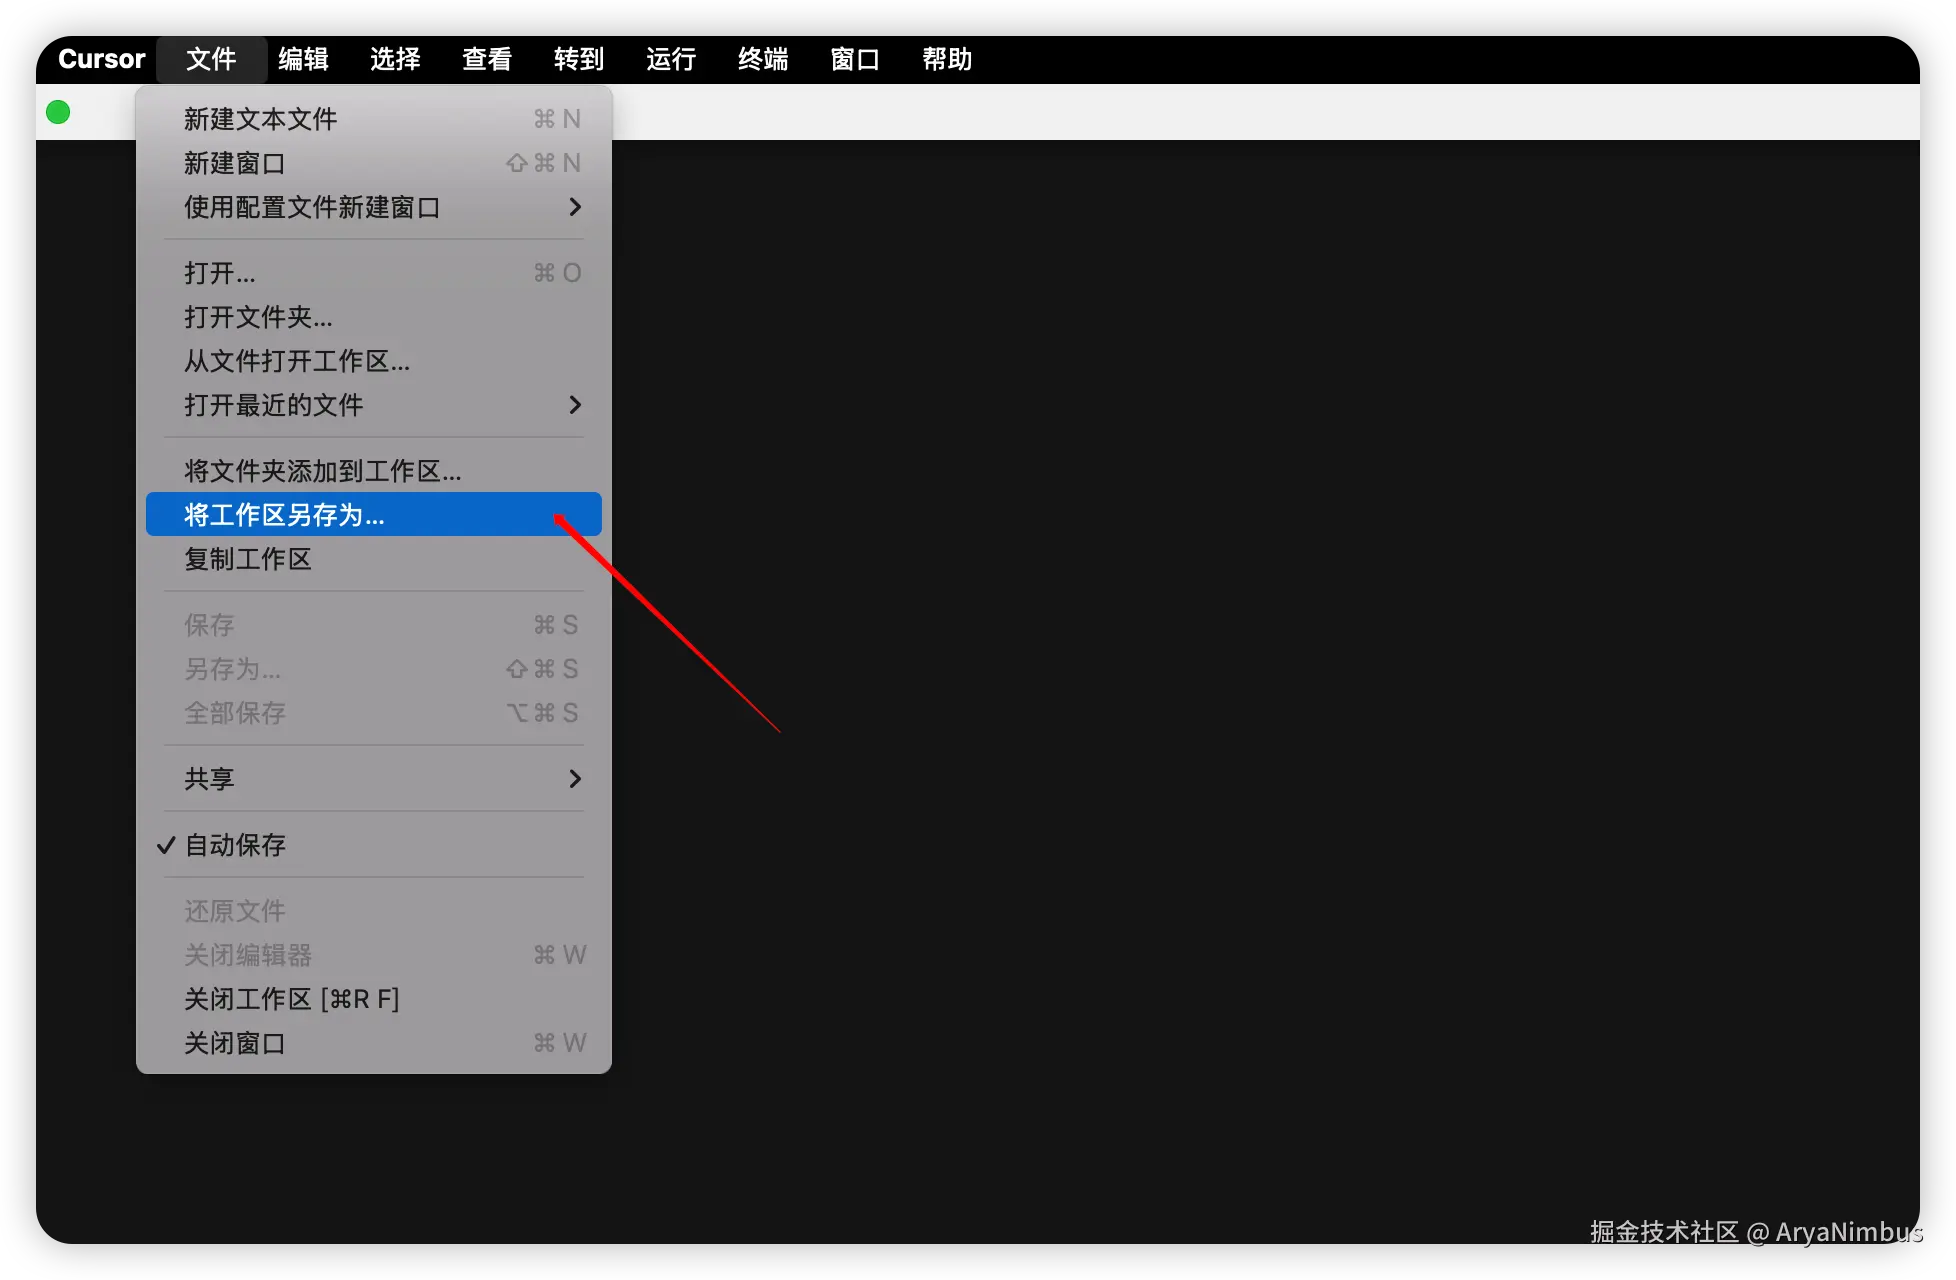The height and width of the screenshot is (1280, 1956).
Task: Toggle the 自动保存 auto save option
Action: 236,845
